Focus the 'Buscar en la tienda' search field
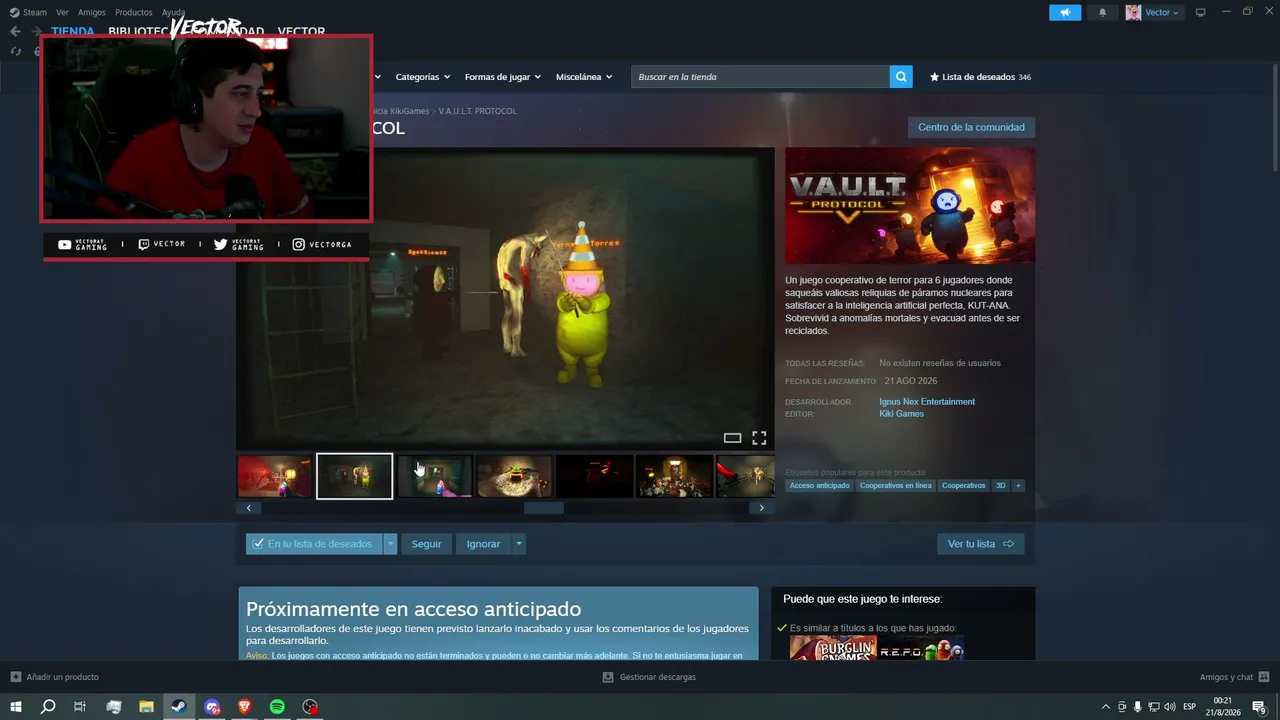This screenshot has width=1280, height=720. tap(760, 77)
